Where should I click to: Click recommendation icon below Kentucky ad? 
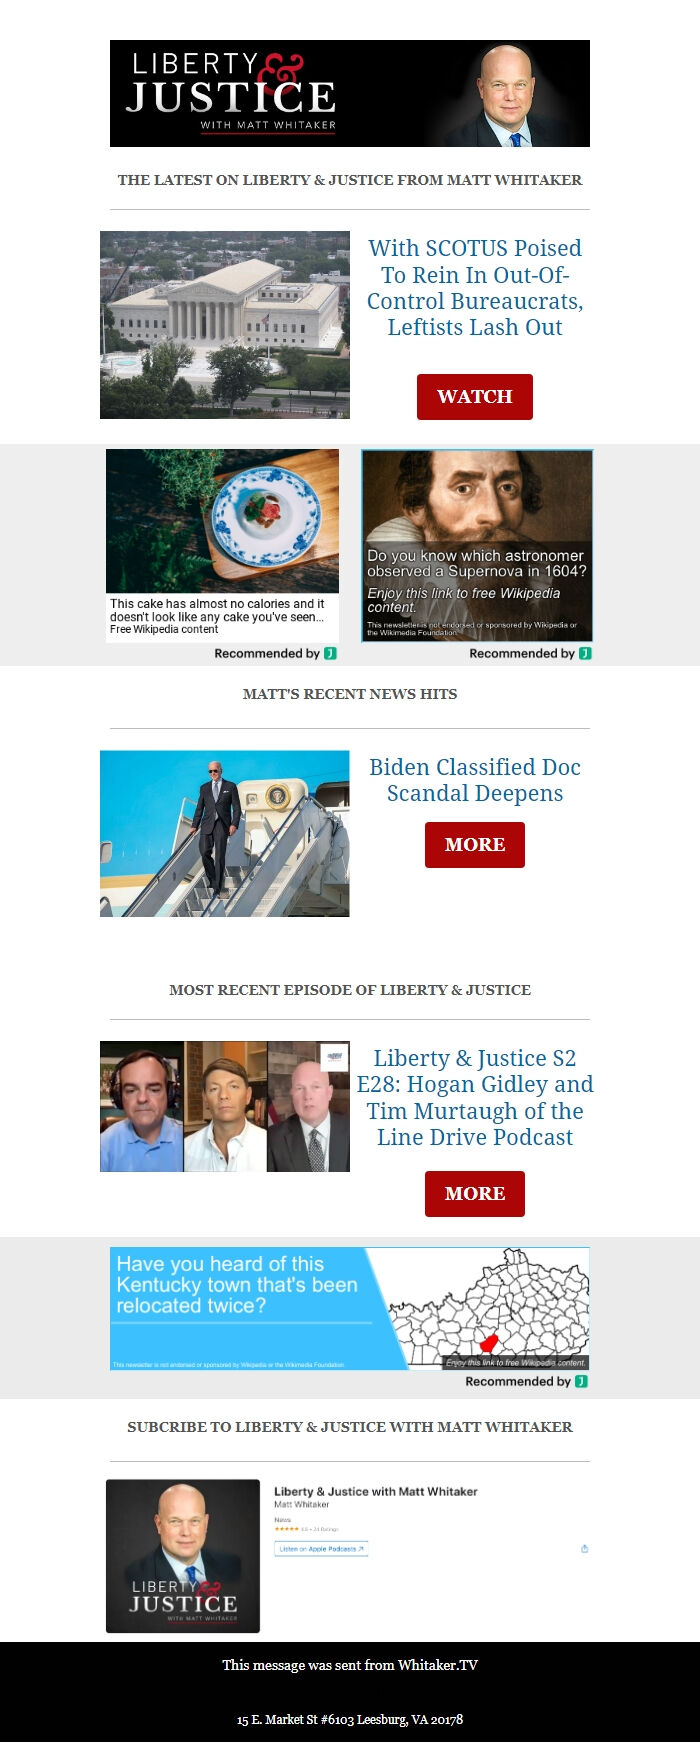click(582, 1381)
